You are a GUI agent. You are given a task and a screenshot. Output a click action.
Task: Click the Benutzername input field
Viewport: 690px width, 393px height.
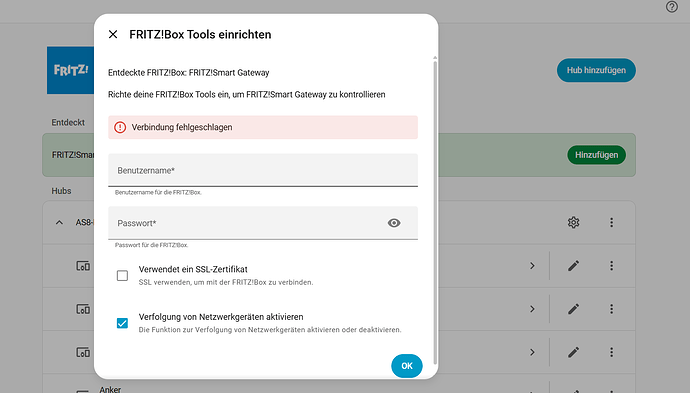[x=263, y=170]
